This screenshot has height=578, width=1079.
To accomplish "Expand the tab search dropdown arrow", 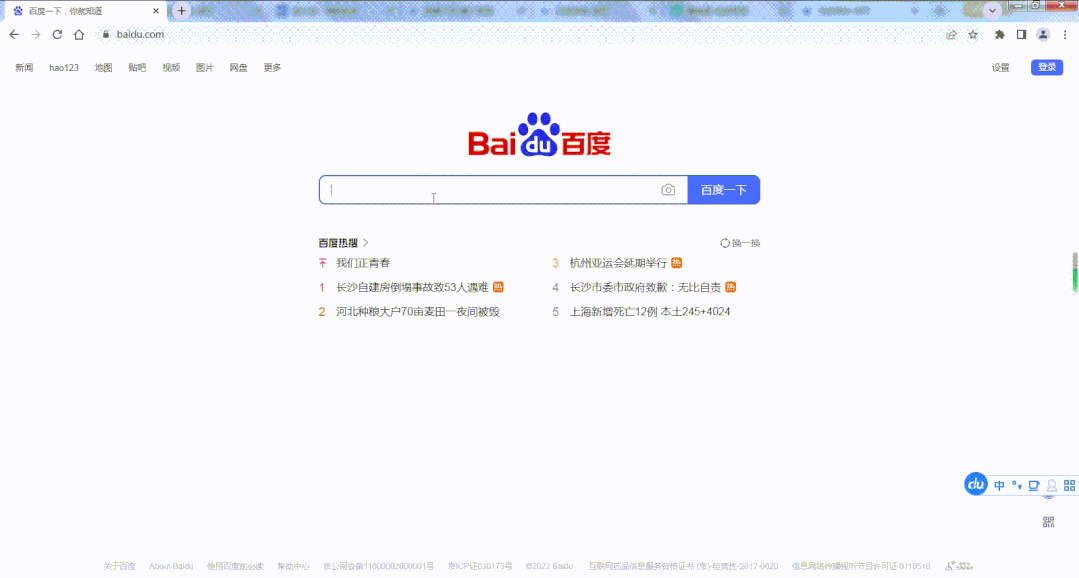I will coord(992,10).
